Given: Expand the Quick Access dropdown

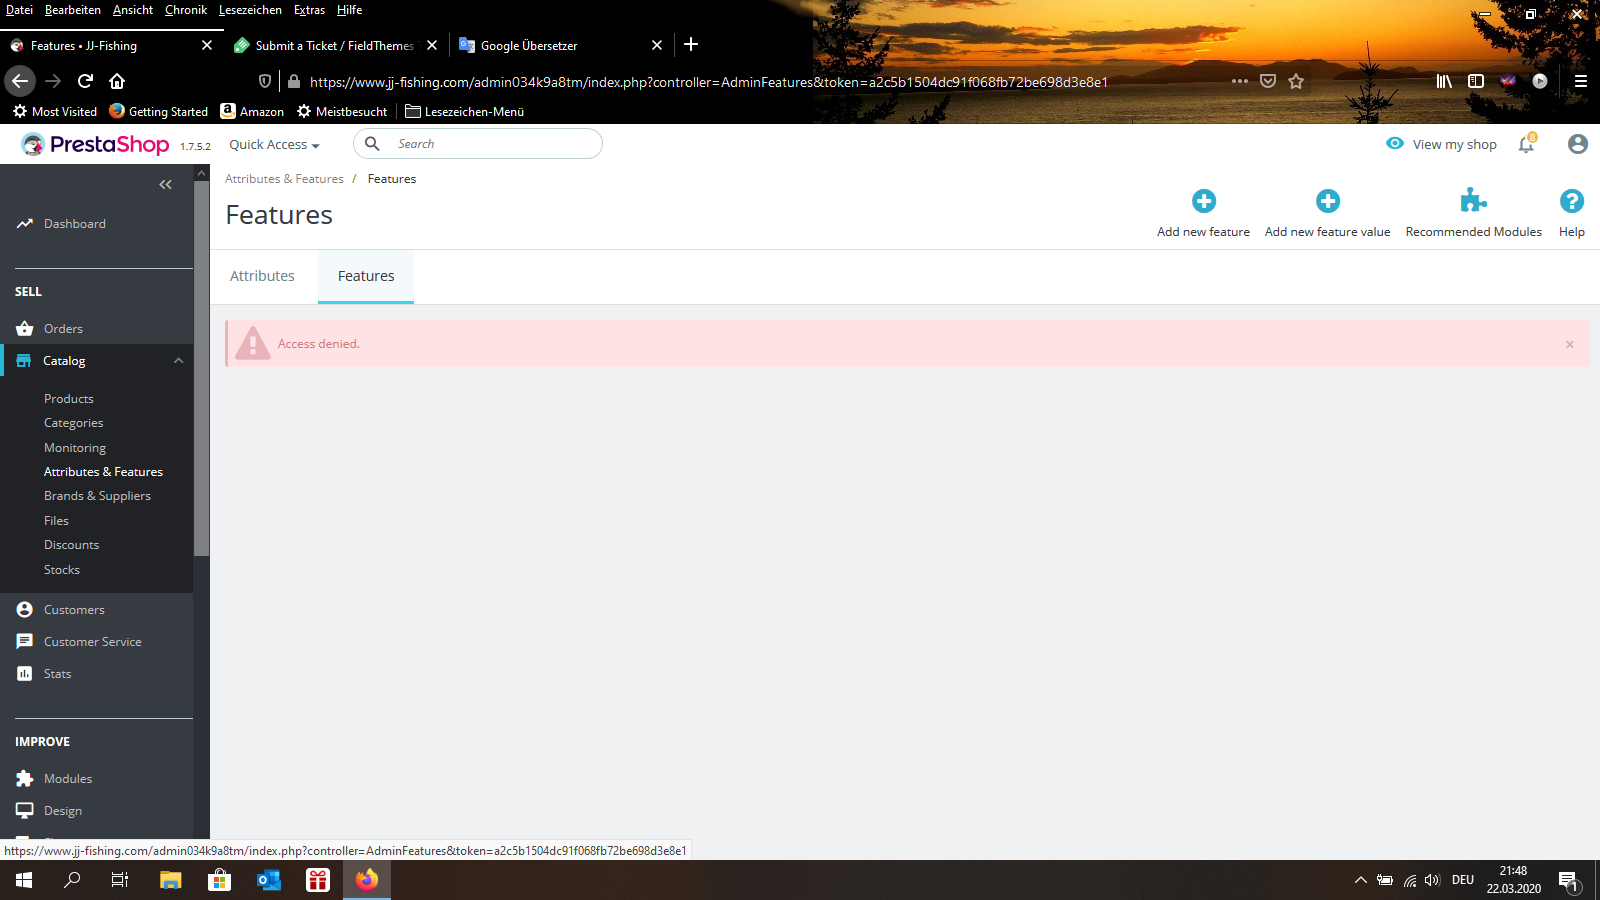Looking at the screenshot, I should click(x=274, y=144).
